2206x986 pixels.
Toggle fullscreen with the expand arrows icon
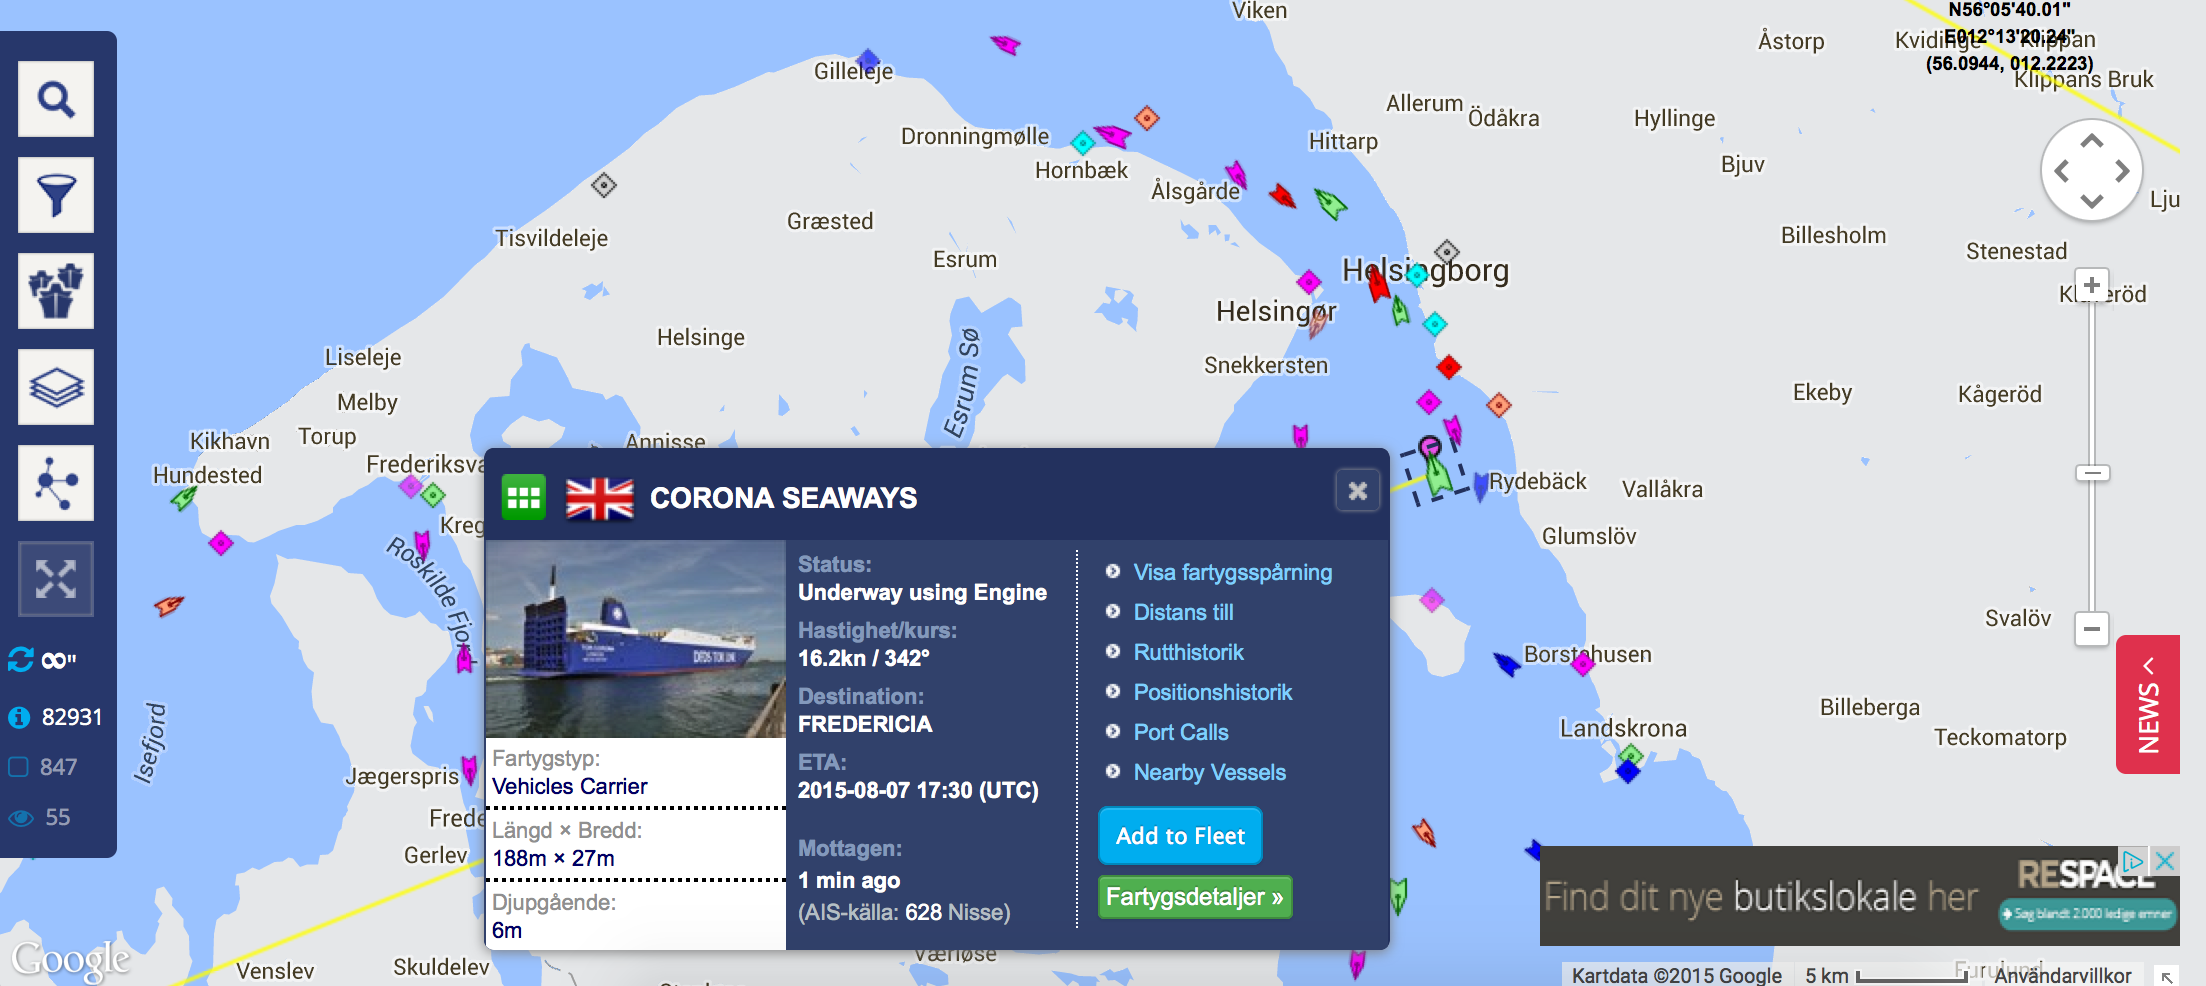(56, 579)
